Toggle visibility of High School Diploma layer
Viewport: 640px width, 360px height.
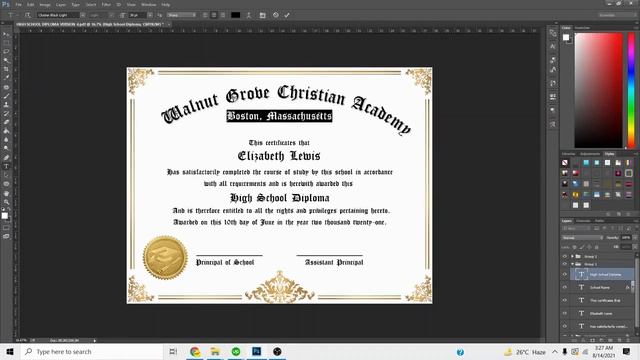565,275
